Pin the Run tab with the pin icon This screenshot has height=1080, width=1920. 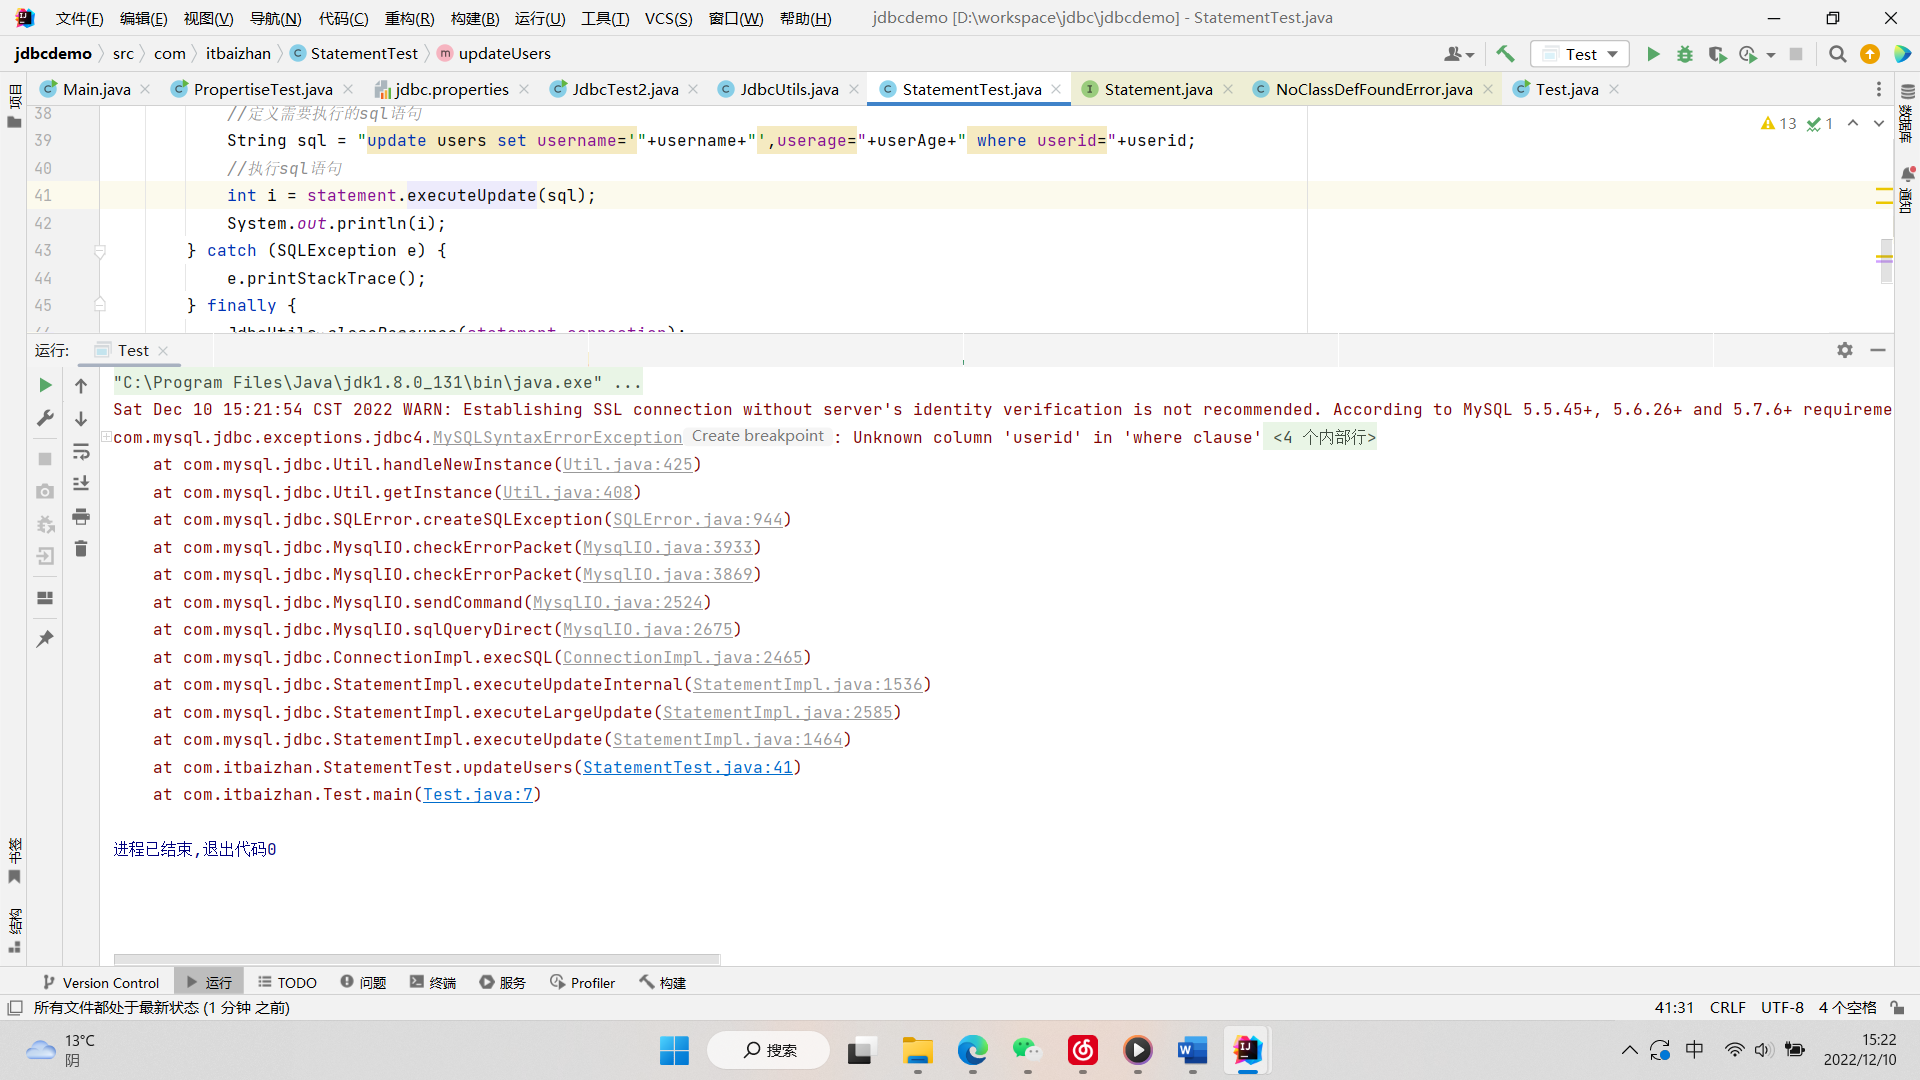[x=45, y=638]
